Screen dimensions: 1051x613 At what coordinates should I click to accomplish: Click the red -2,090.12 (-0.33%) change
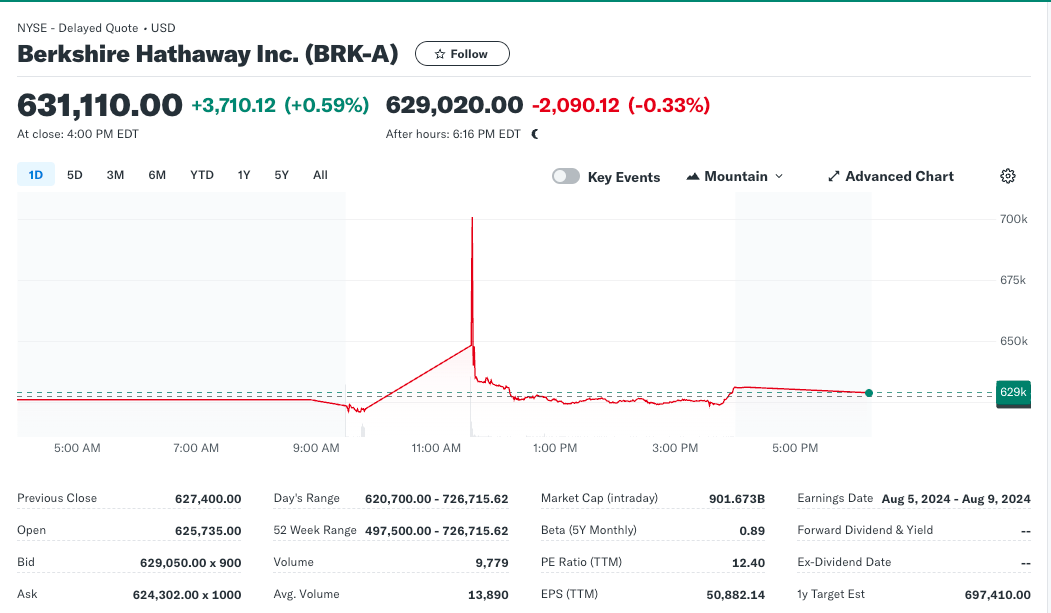point(621,105)
